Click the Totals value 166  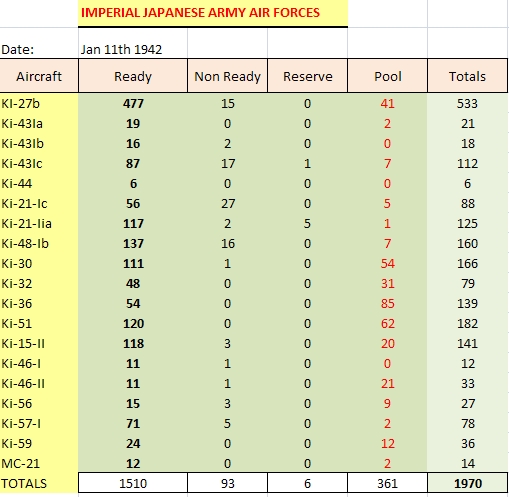(467, 264)
